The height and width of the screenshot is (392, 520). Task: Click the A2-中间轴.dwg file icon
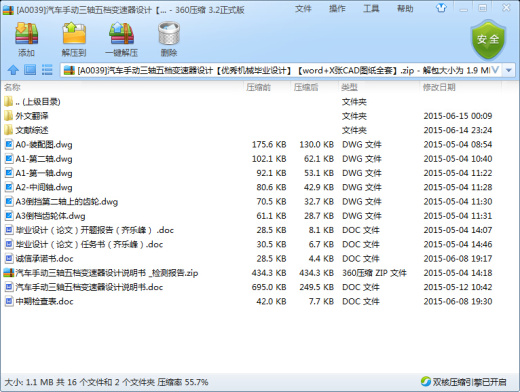[x=9, y=187]
